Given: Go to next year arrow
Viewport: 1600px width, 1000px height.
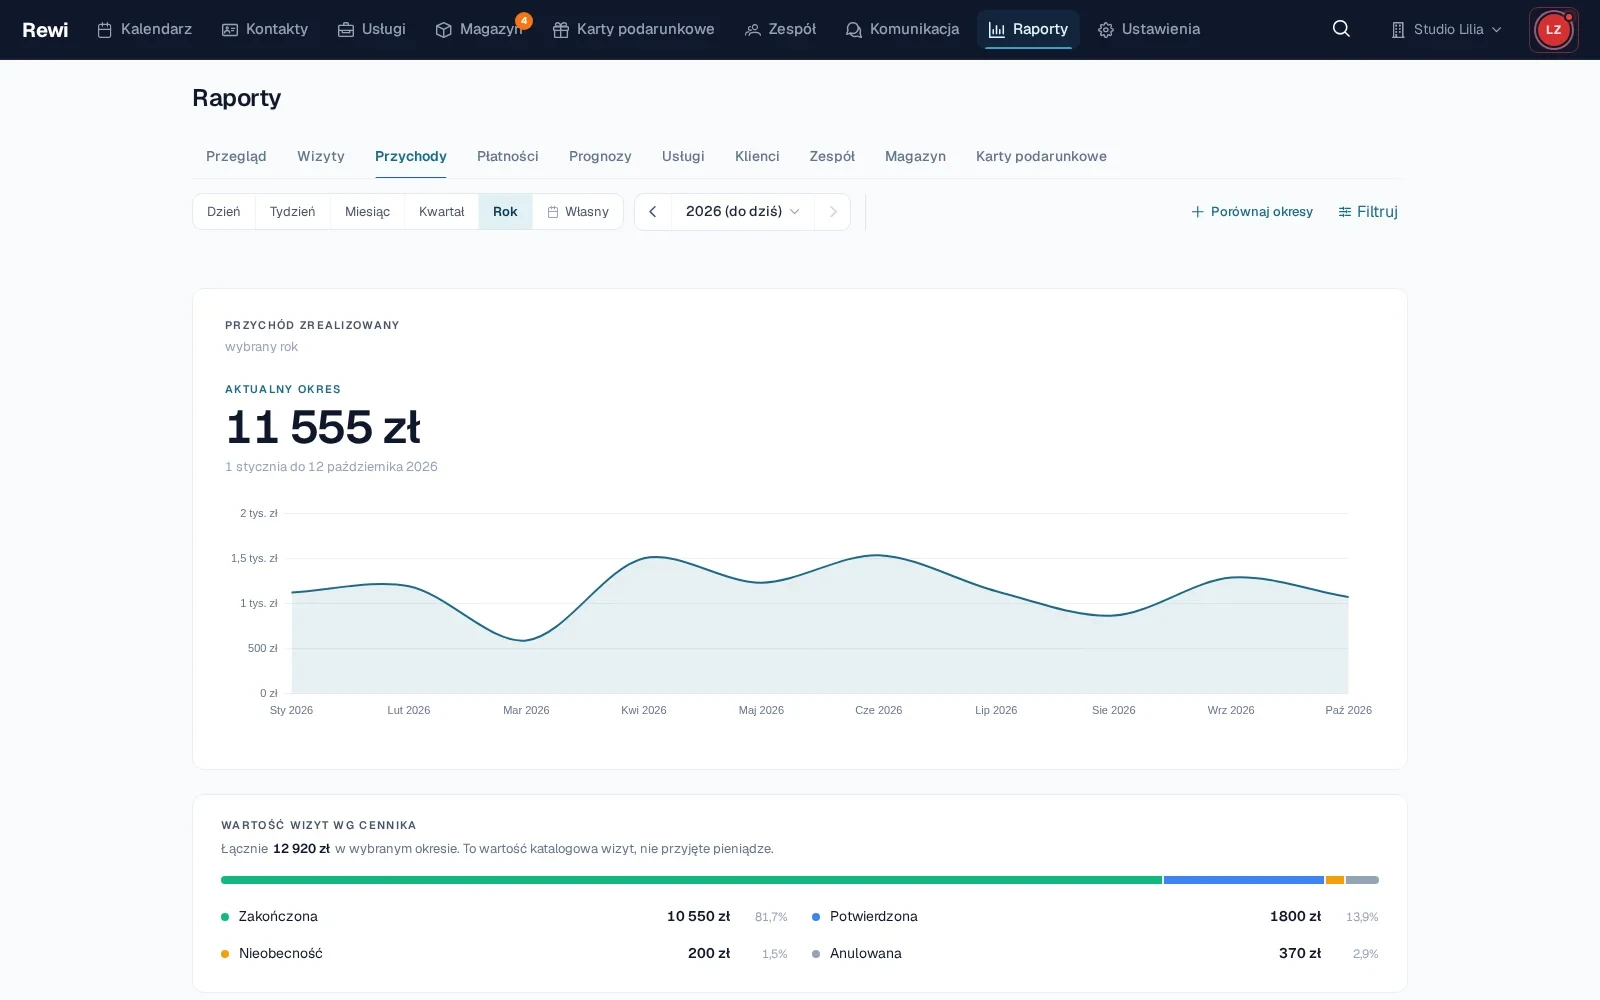Looking at the screenshot, I should click(832, 212).
